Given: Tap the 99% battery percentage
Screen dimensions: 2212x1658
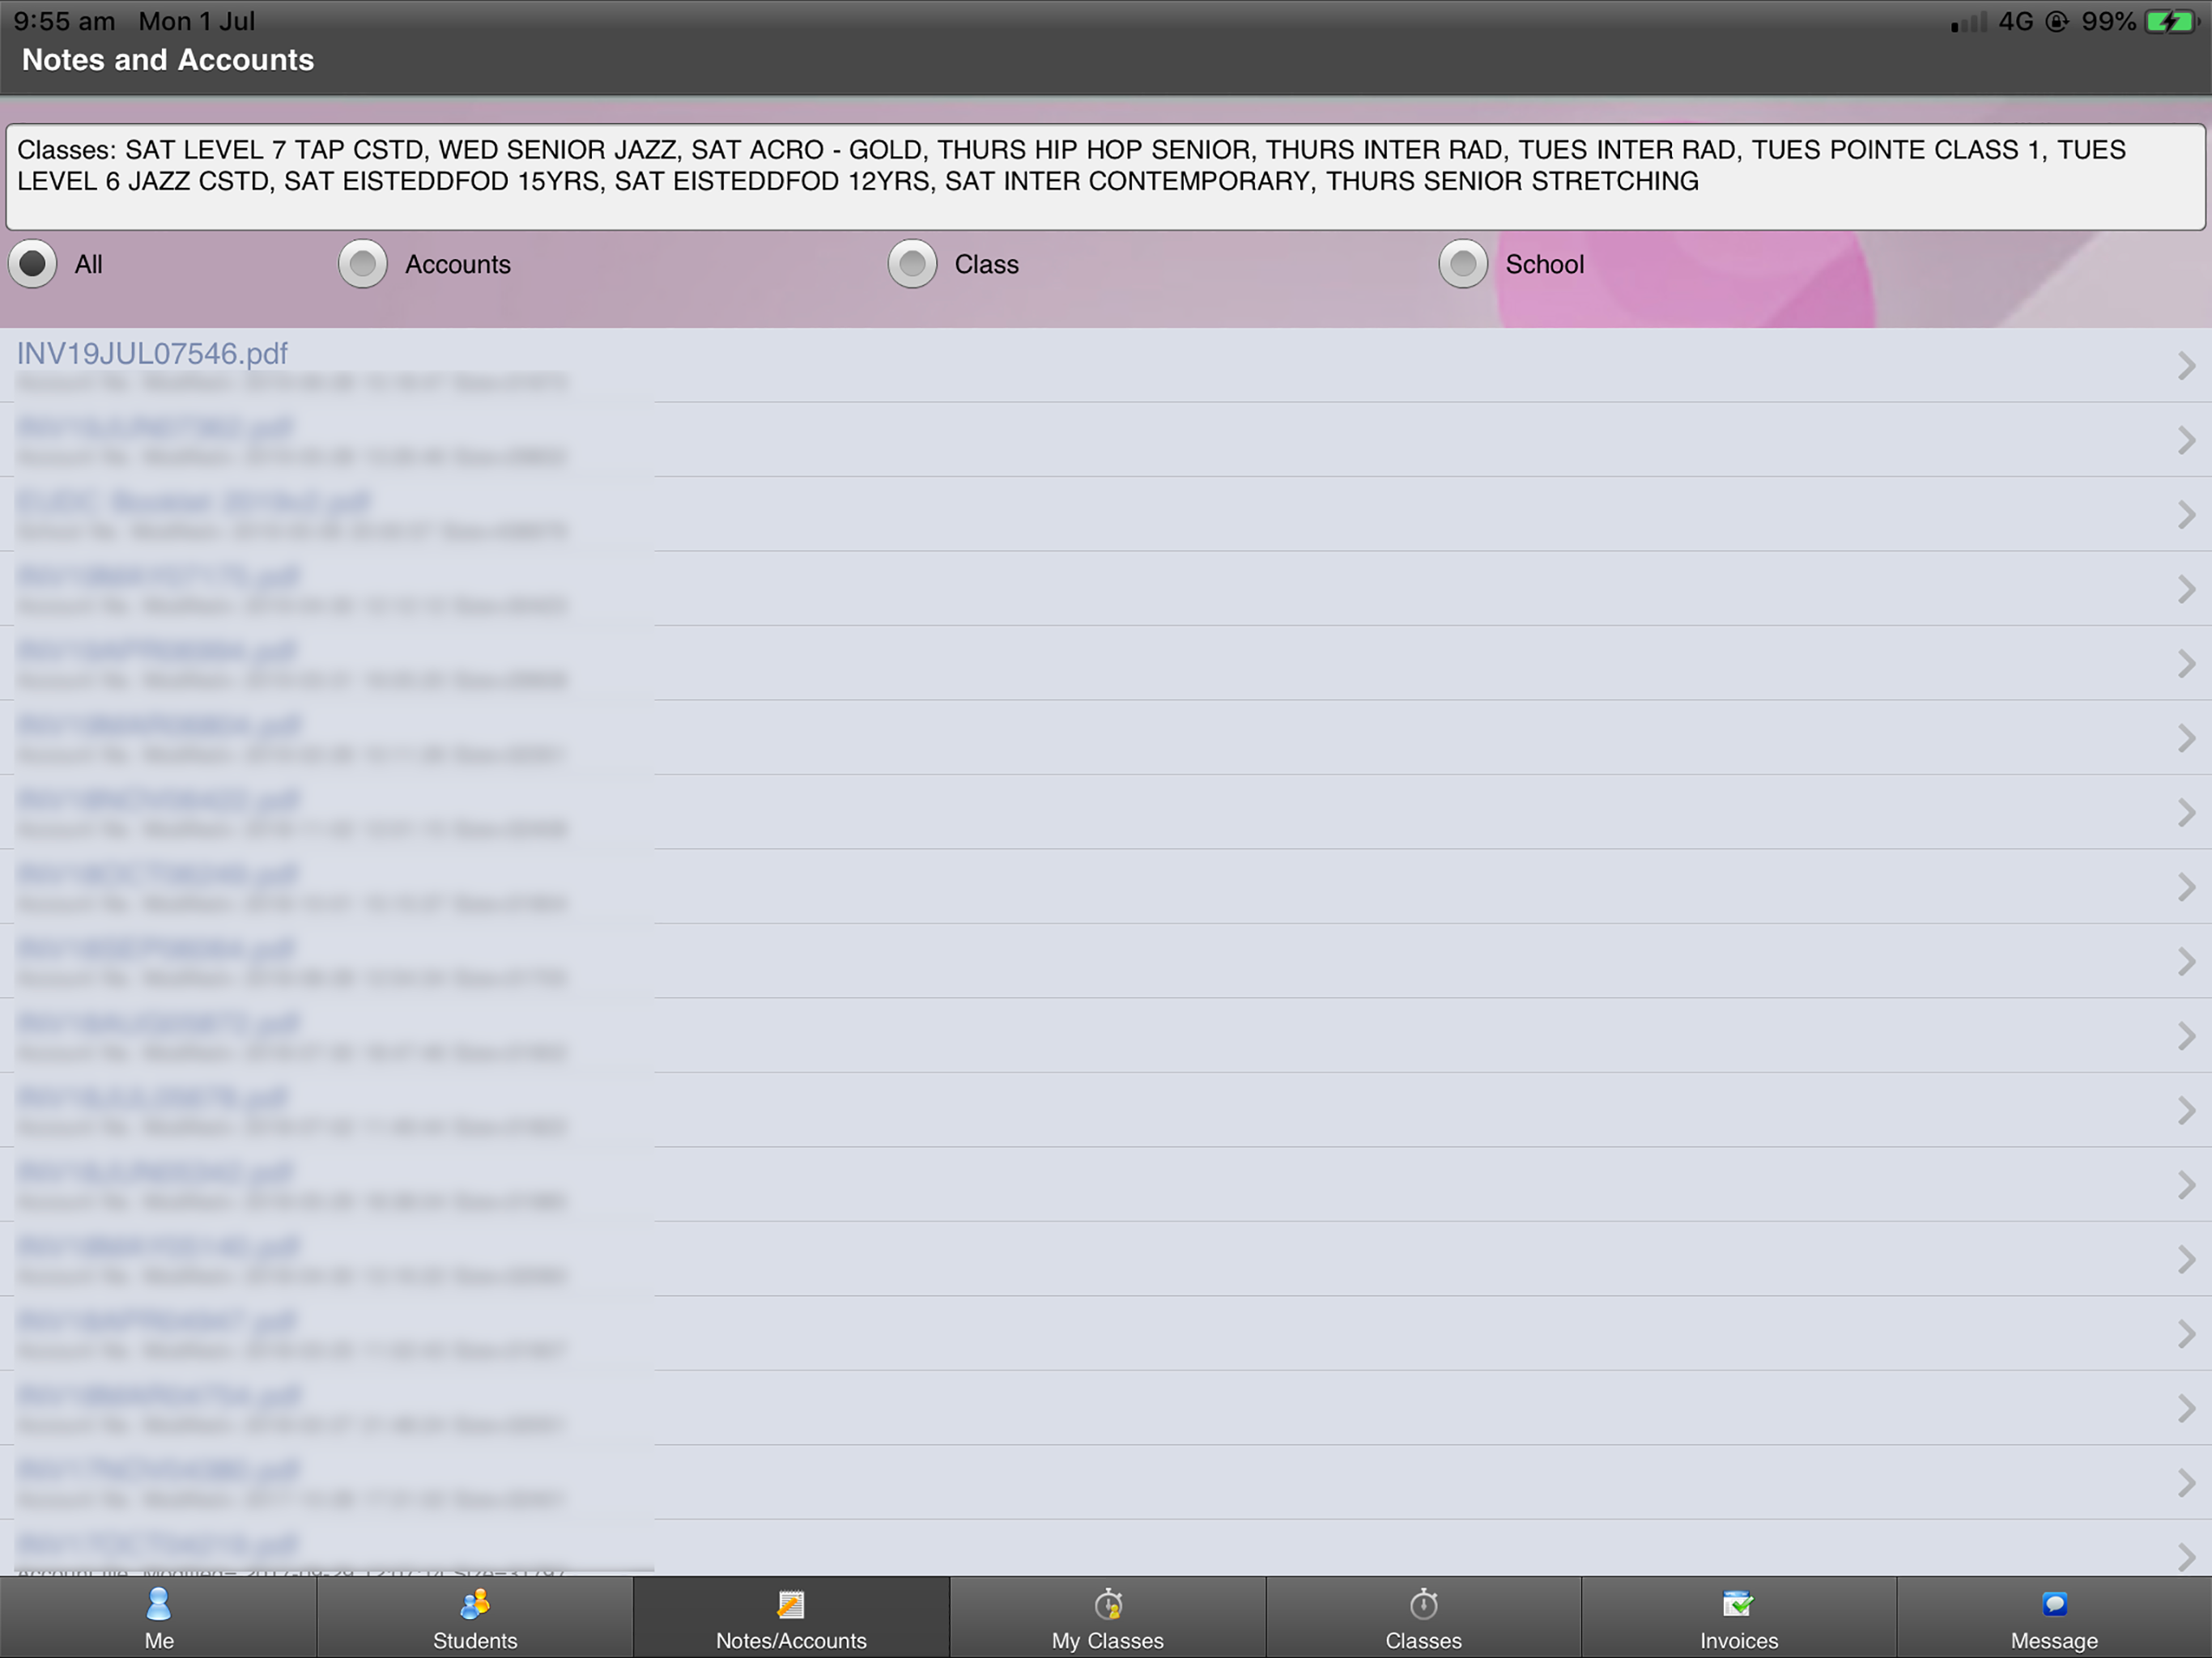Looking at the screenshot, I should (2108, 21).
